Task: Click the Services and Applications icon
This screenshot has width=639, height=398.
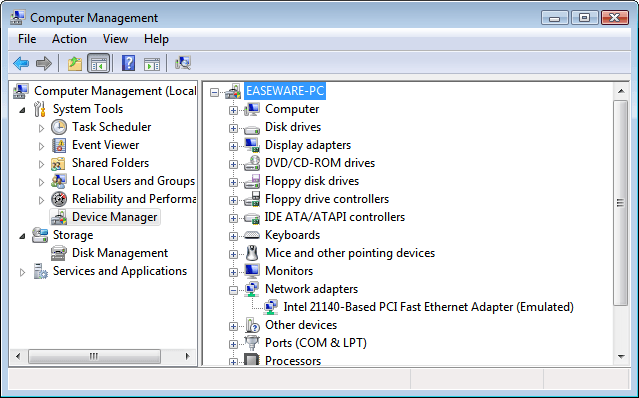Action: (x=40, y=271)
